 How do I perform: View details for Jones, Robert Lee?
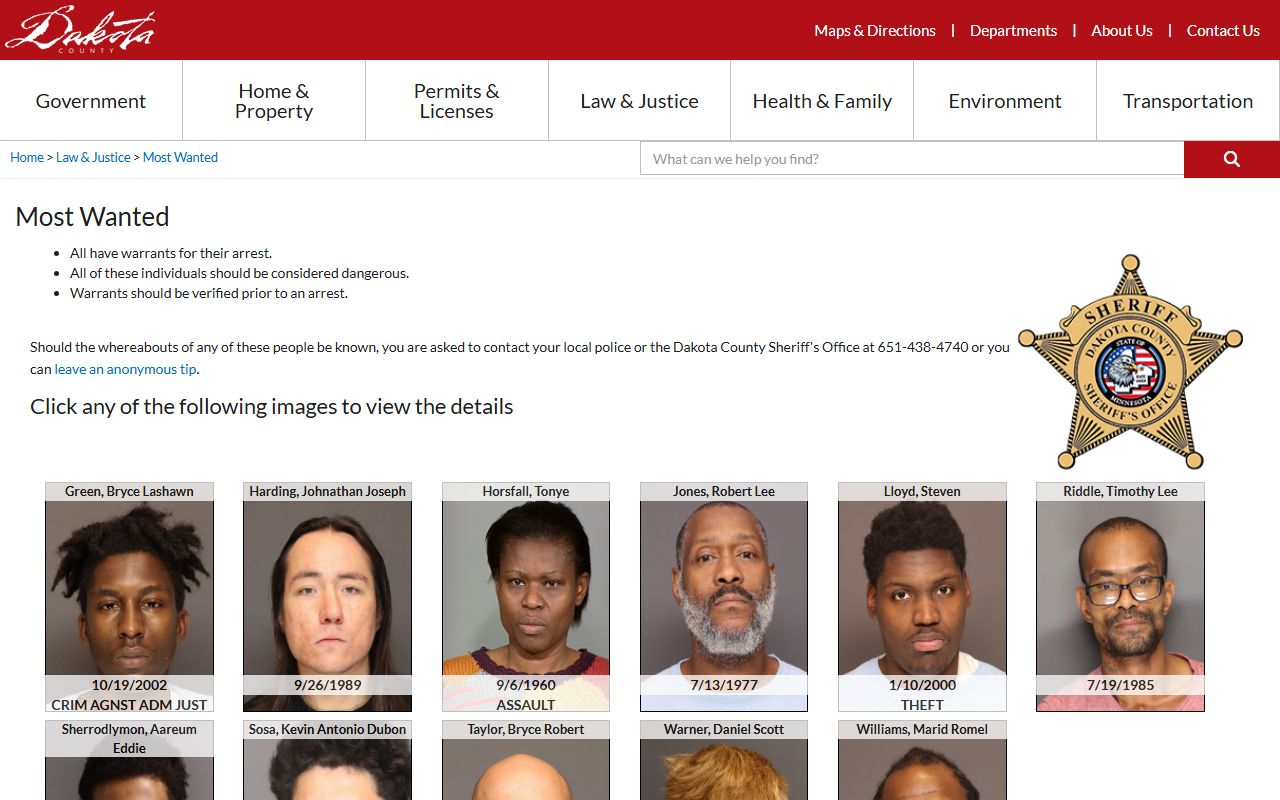point(724,597)
